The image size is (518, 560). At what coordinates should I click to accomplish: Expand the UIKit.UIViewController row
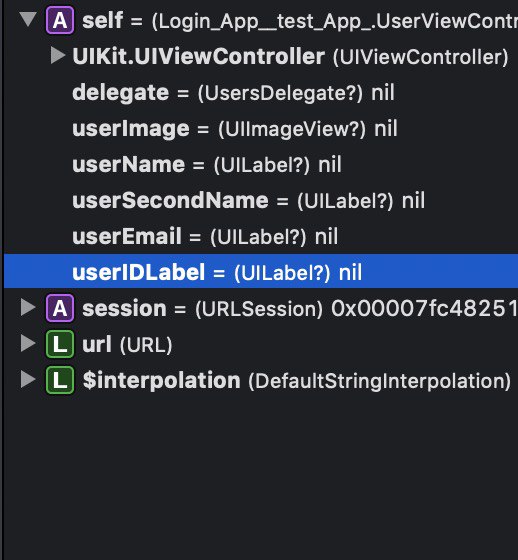pos(58,56)
